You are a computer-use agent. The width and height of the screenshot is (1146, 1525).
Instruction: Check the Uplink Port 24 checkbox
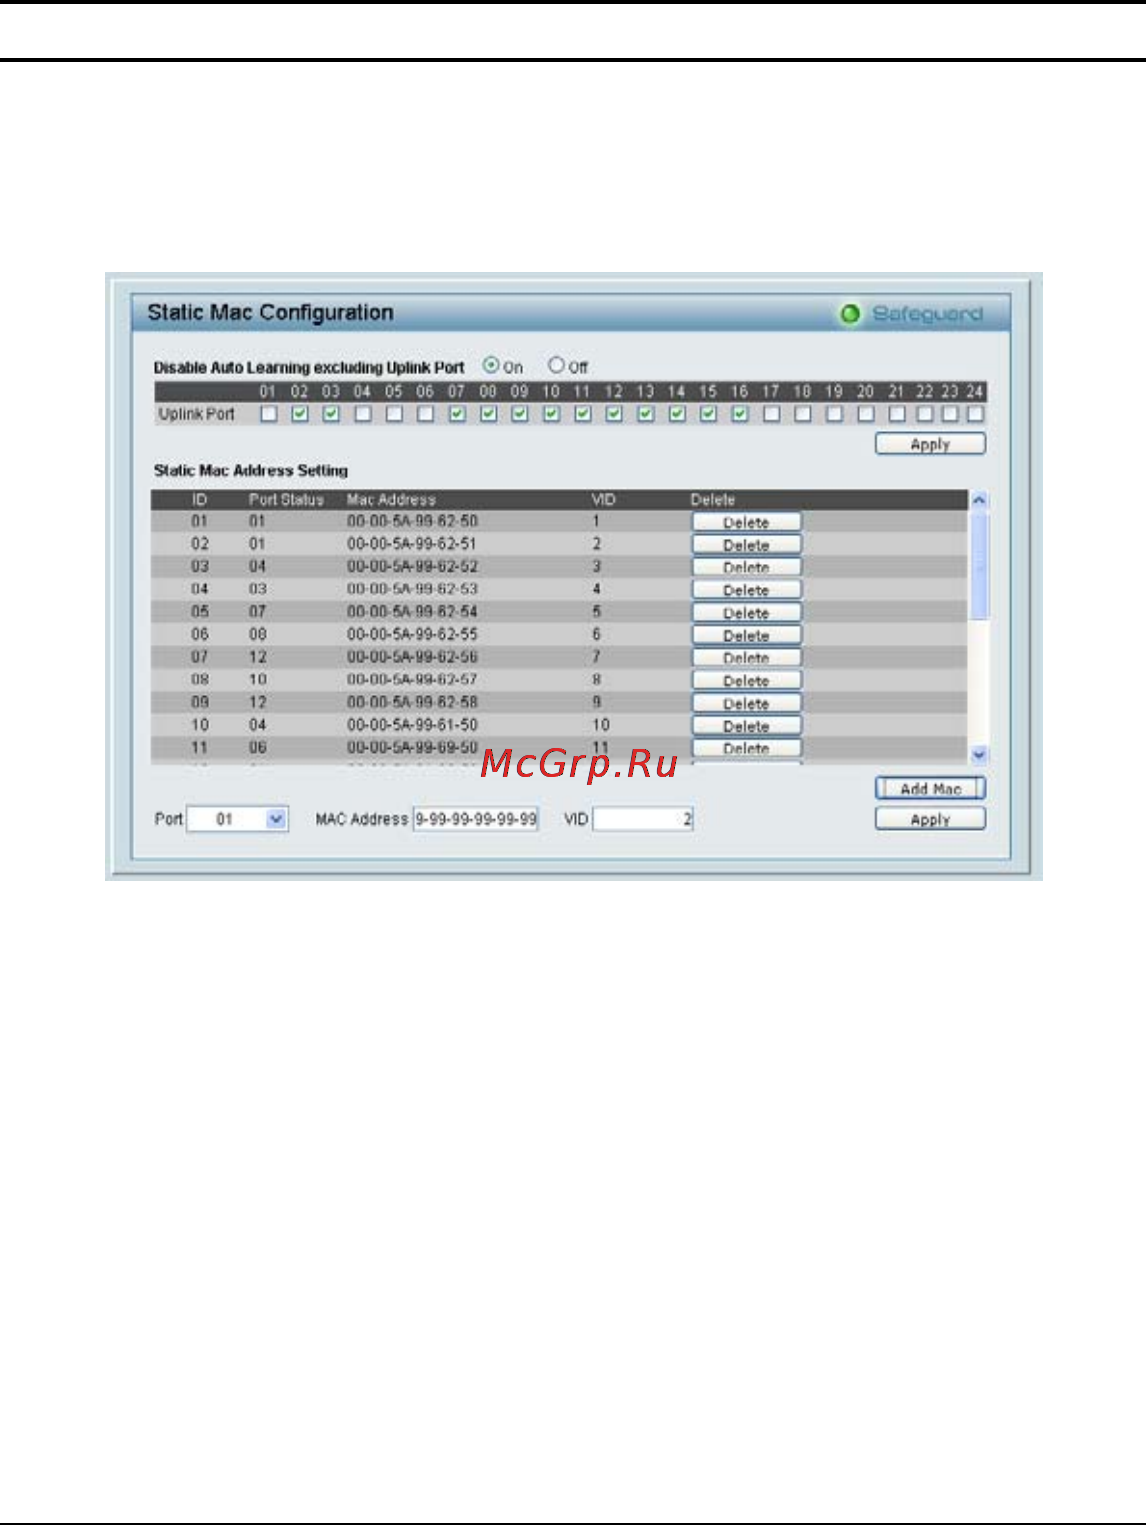point(975,414)
